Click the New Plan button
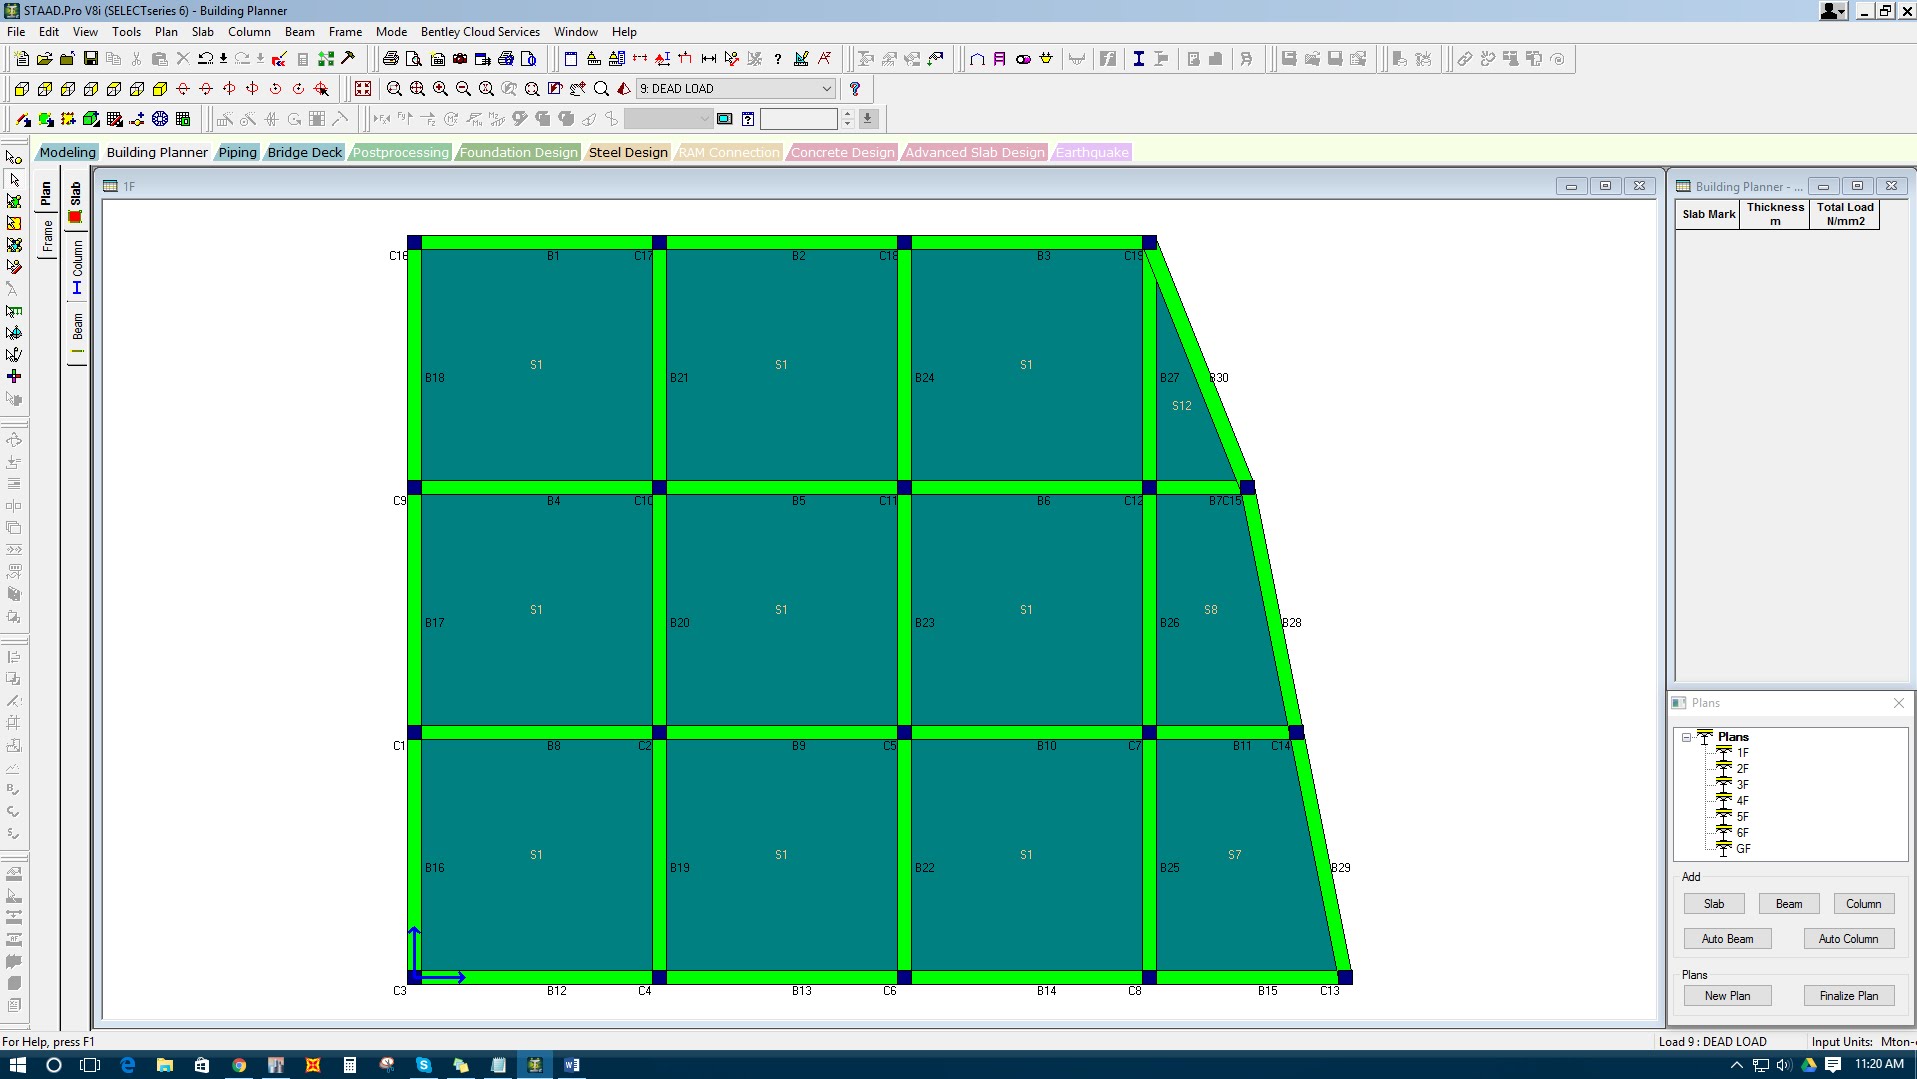Image resolution: width=1917 pixels, height=1079 pixels. click(1726, 995)
